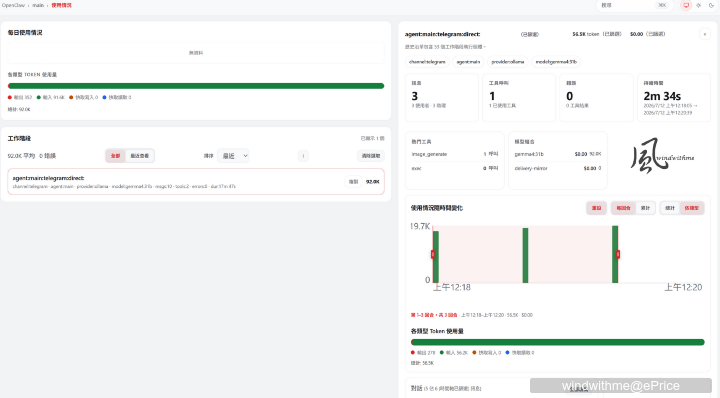
Task: Click the daily token usage green bar
Action: [196, 86]
